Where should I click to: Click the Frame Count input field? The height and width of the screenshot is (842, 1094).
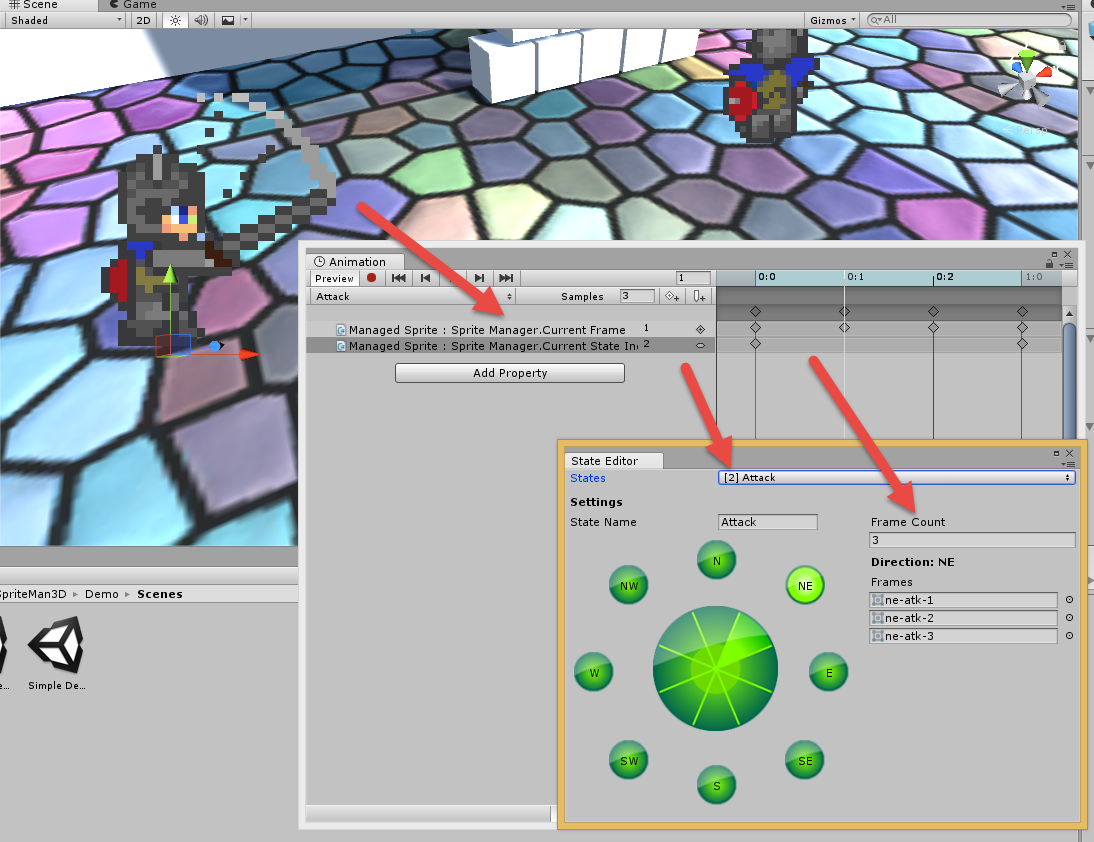coord(972,540)
